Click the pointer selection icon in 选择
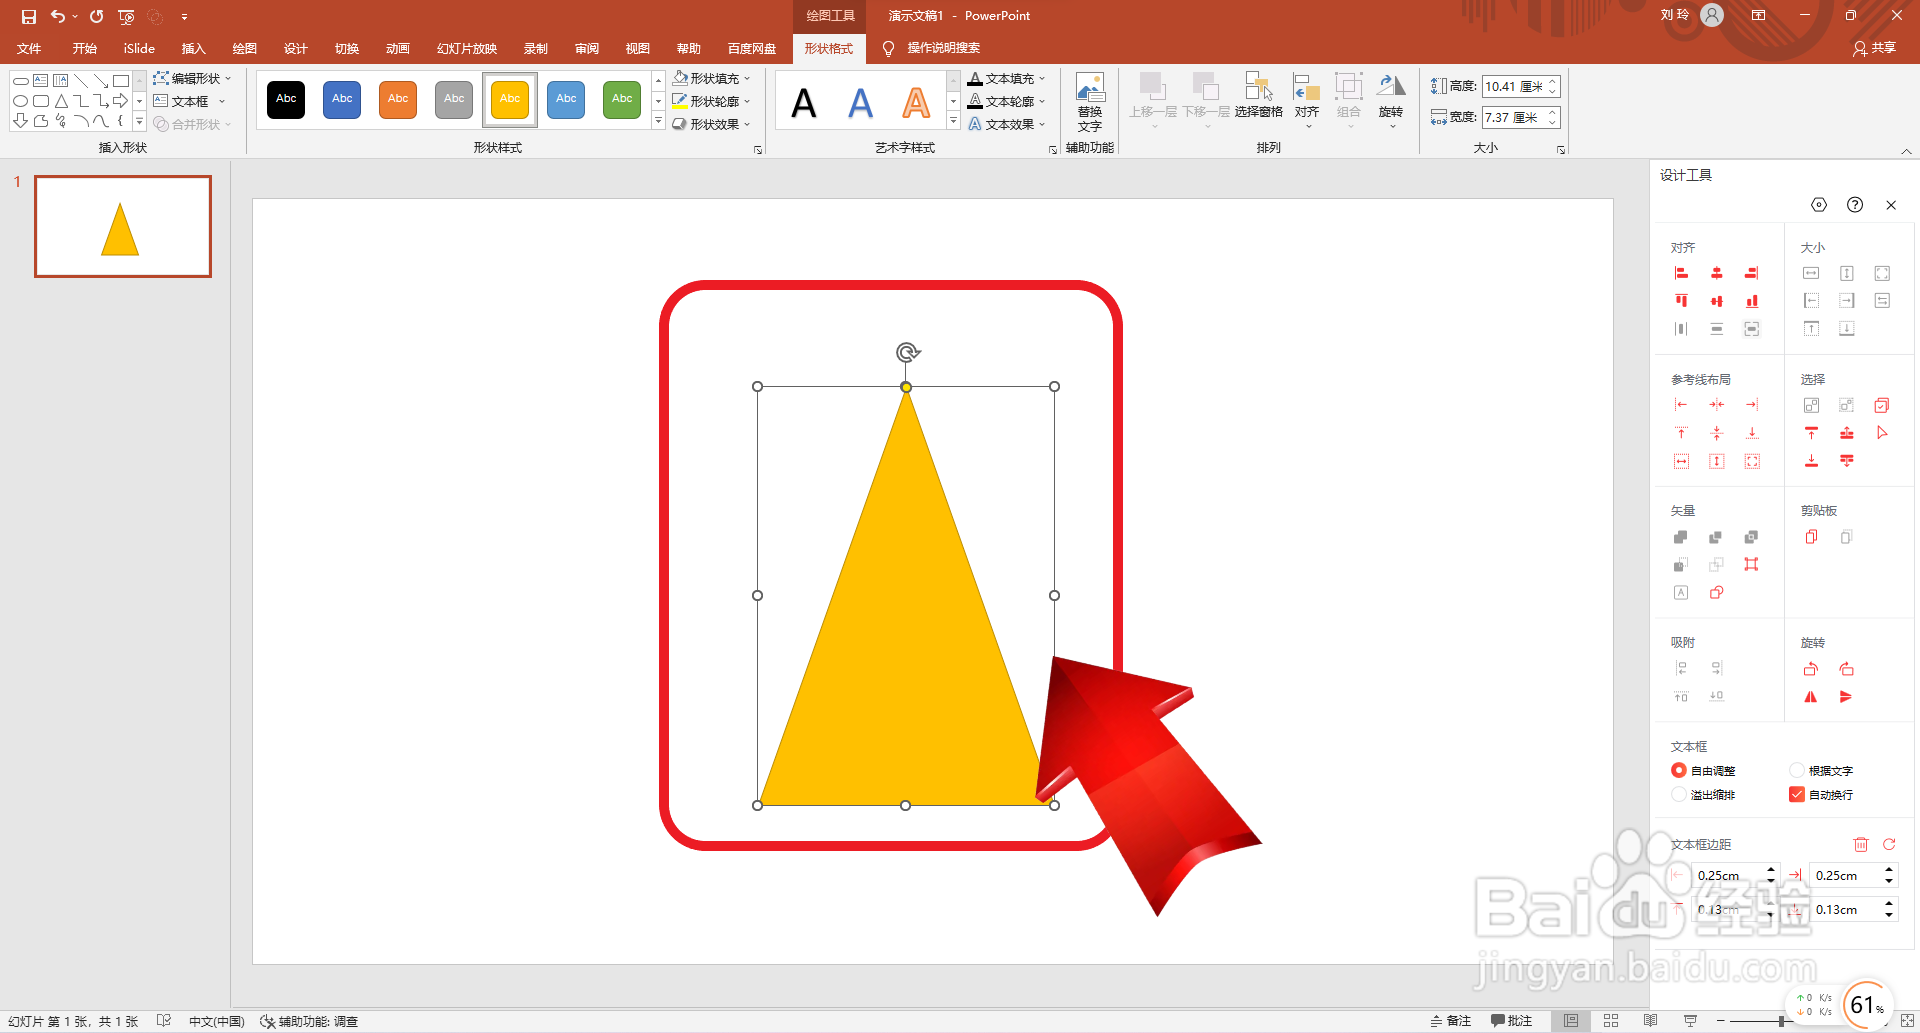The image size is (1920, 1033). (x=1882, y=433)
